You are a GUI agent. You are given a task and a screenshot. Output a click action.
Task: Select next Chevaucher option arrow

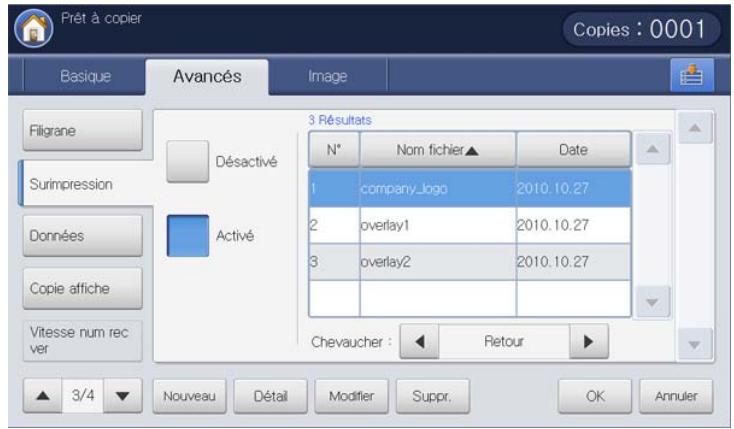click(x=589, y=341)
